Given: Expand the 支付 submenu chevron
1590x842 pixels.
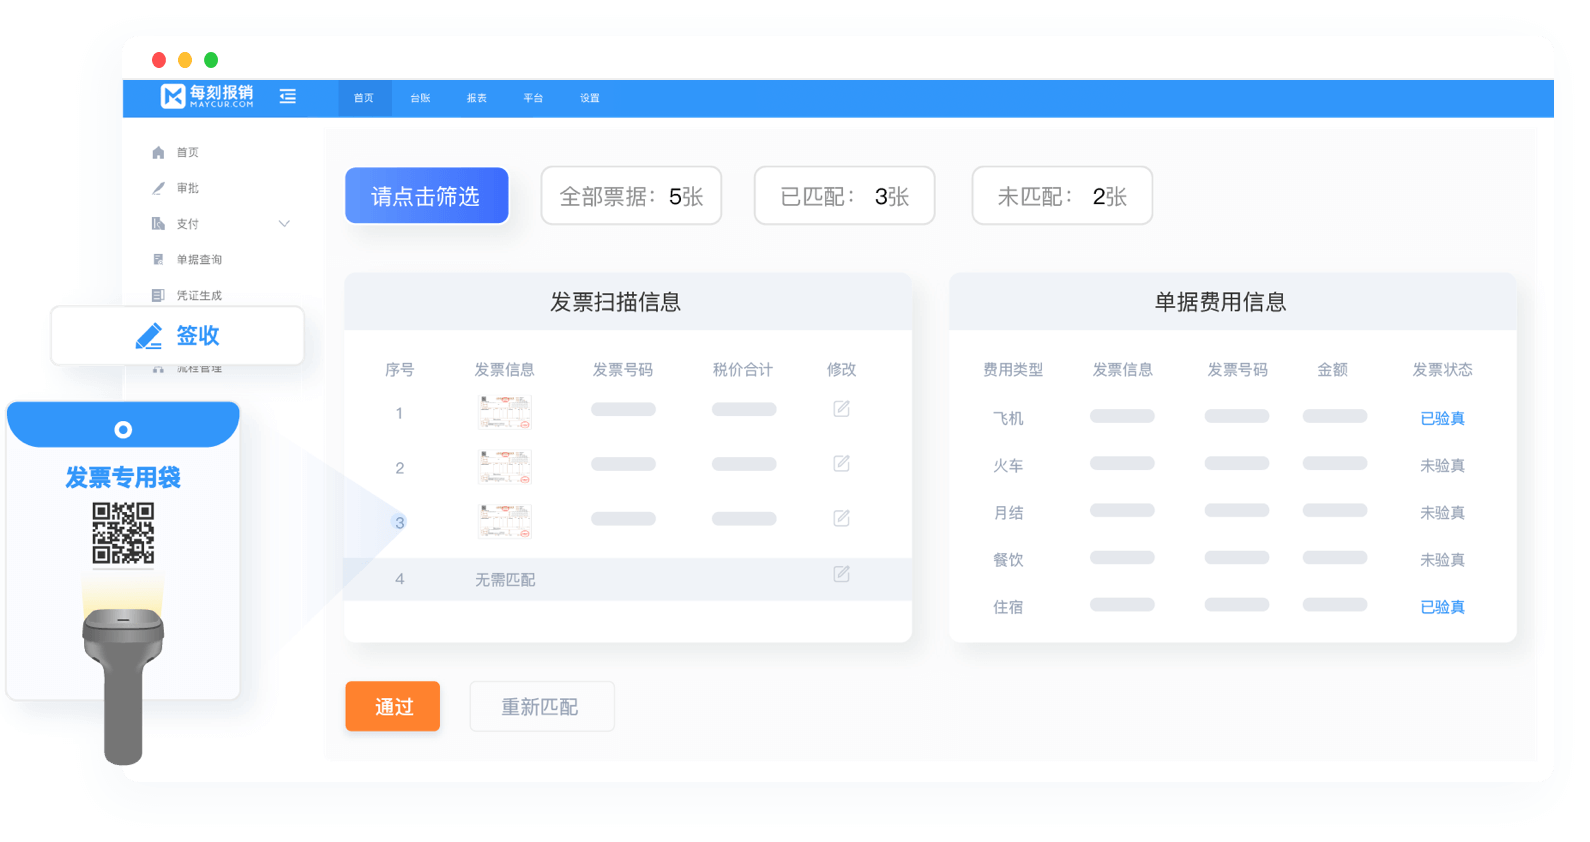Looking at the screenshot, I should [284, 224].
